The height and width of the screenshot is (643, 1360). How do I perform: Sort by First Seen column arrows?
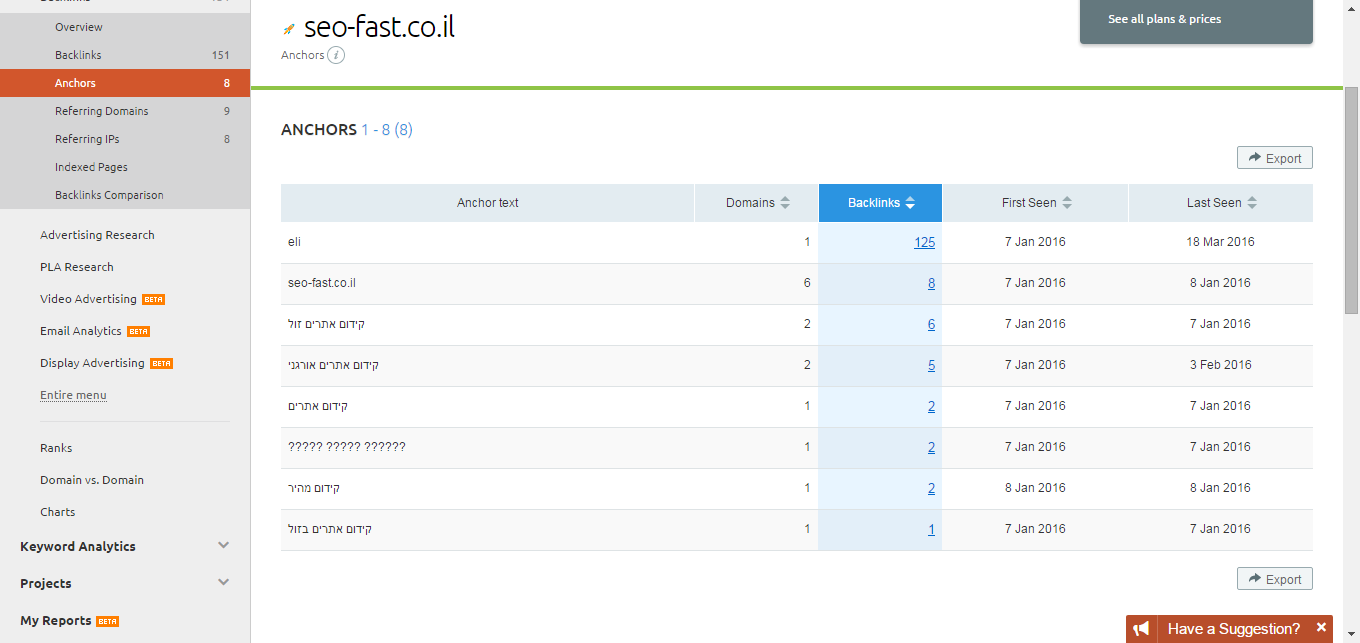point(1067,203)
